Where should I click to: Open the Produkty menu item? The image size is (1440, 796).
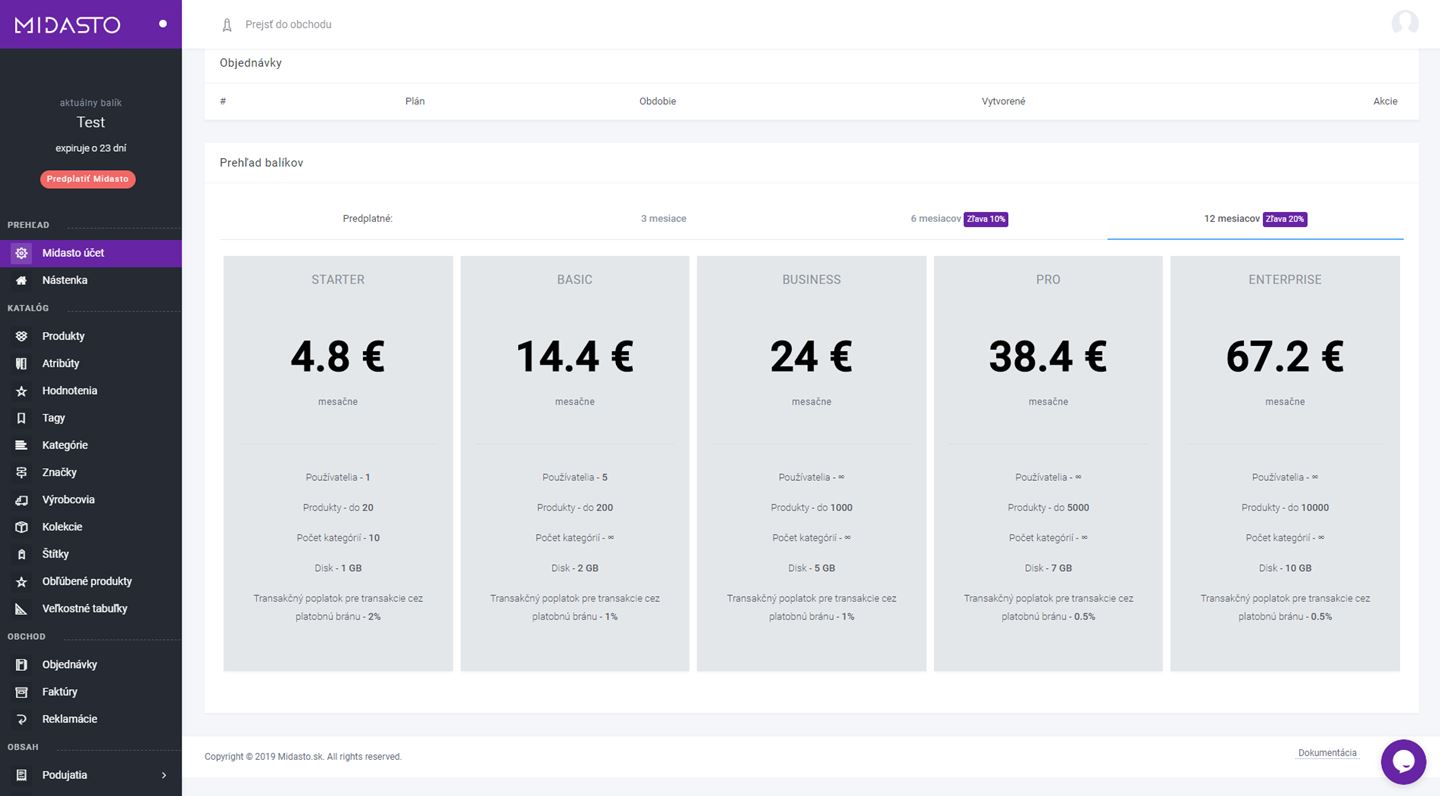click(63, 336)
